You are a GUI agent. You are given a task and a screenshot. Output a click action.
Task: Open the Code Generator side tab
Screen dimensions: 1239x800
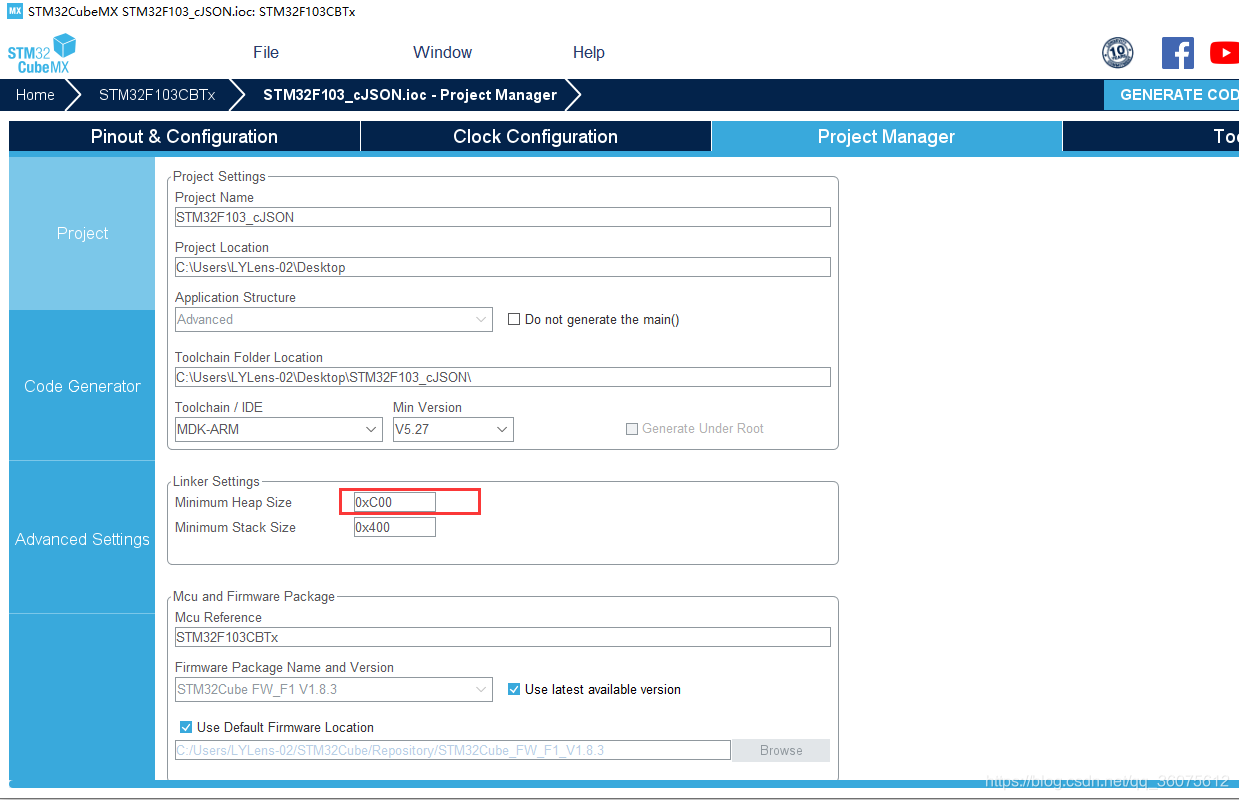tap(82, 386)
